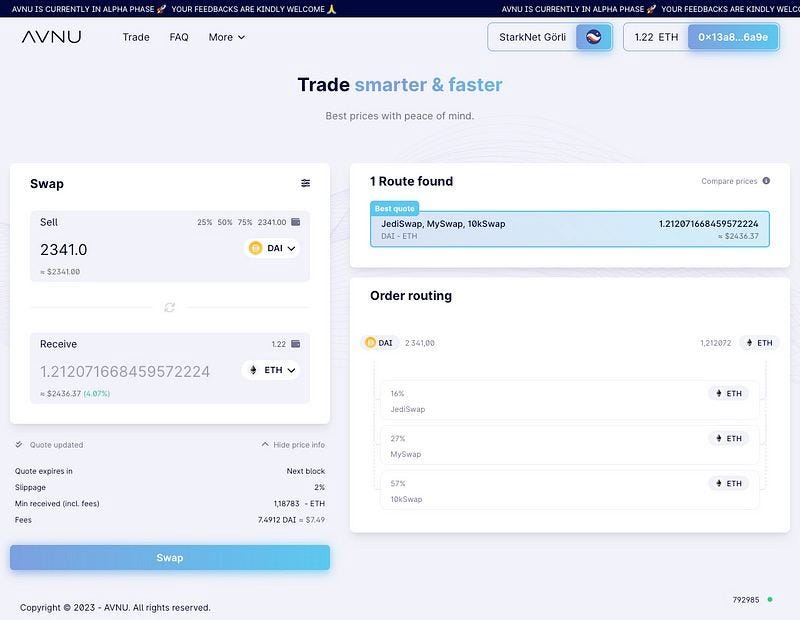Click Min received 1,18783 ETH value
The height and width of the screenshot is (620, 800).
pyautogui.click(x=299, y=504)
